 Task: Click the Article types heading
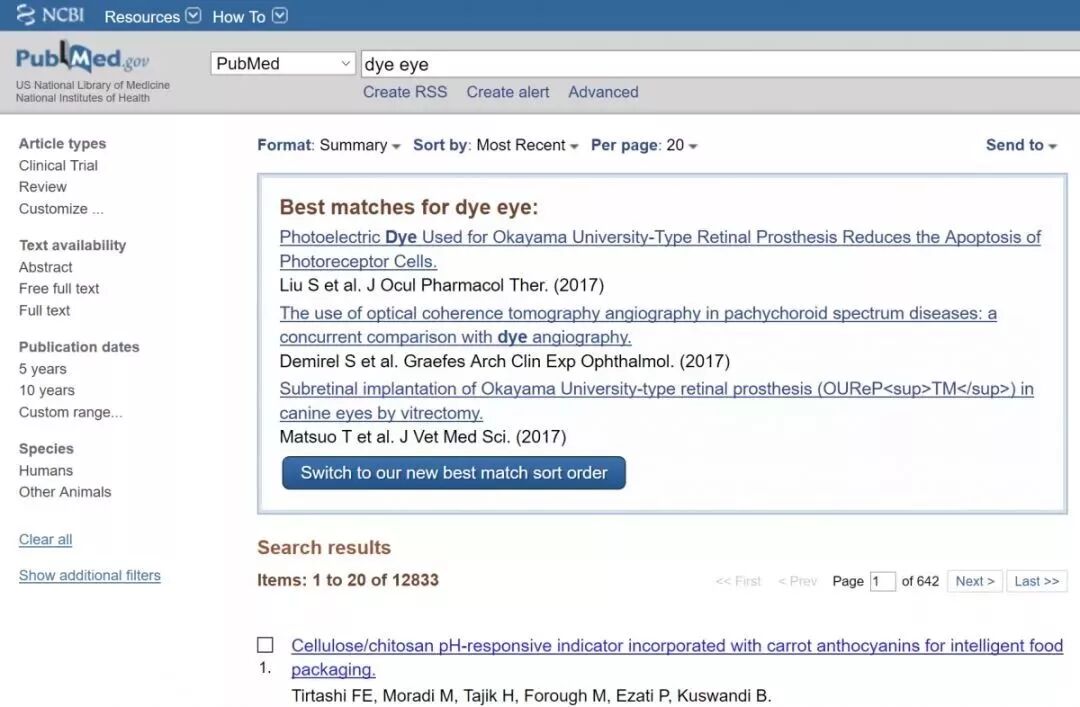(x=63, y=143)
